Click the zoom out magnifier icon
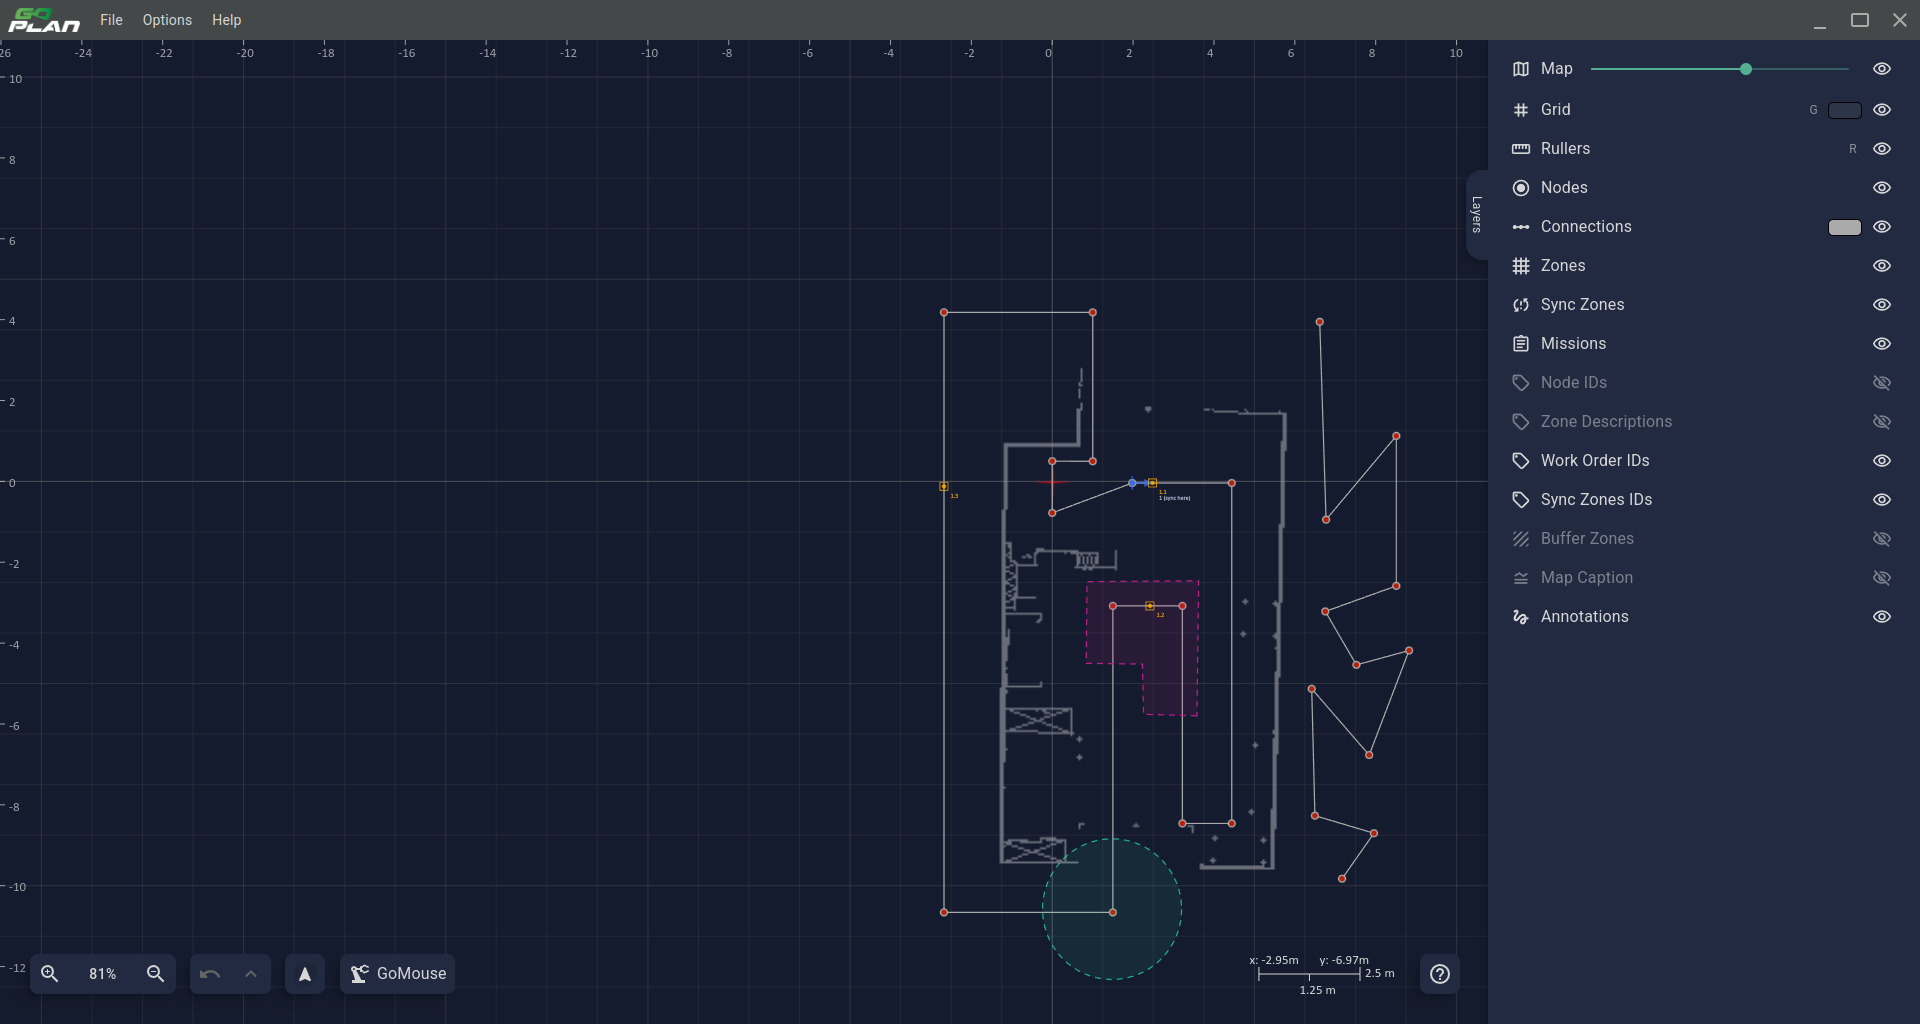 [x=155, y=974]
